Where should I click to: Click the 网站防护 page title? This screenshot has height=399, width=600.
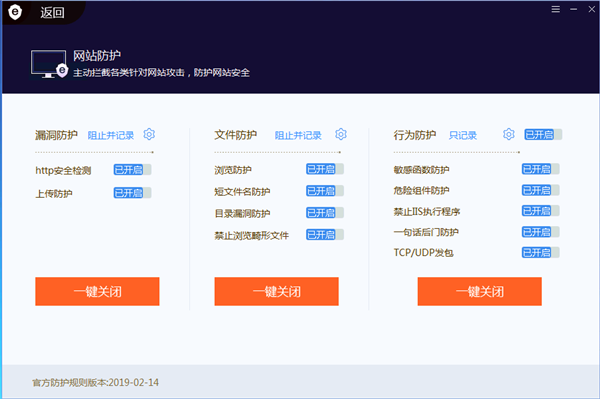(97, 56)
